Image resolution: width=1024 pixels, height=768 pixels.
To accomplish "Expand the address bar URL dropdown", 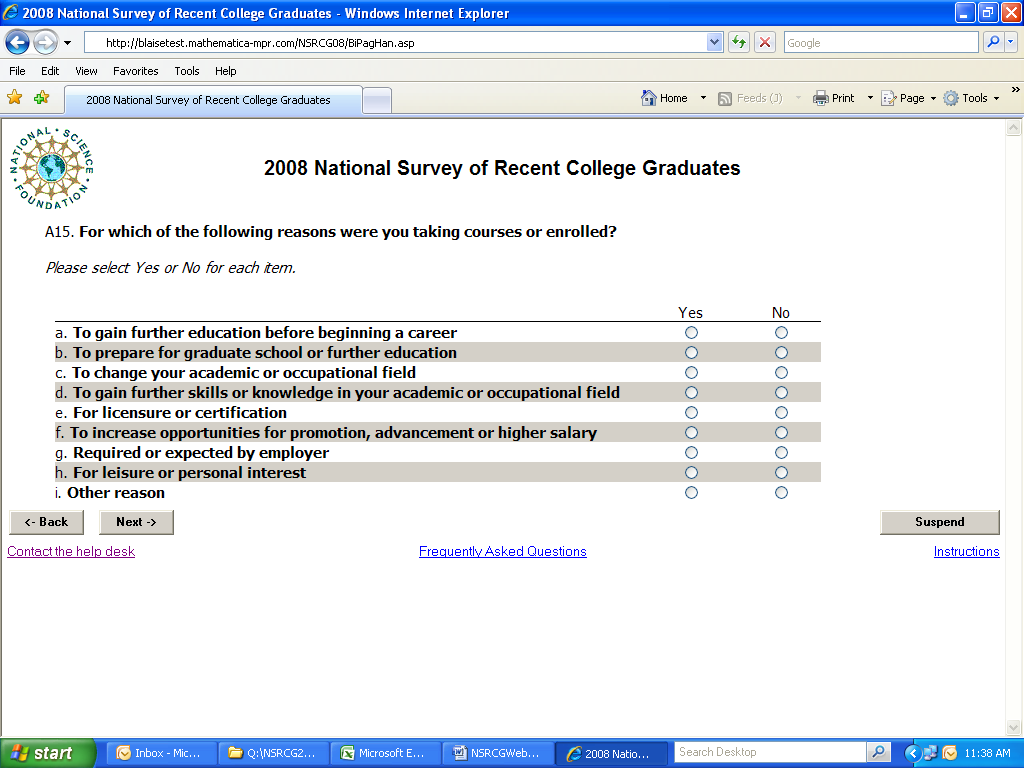I will coord(714,42).
